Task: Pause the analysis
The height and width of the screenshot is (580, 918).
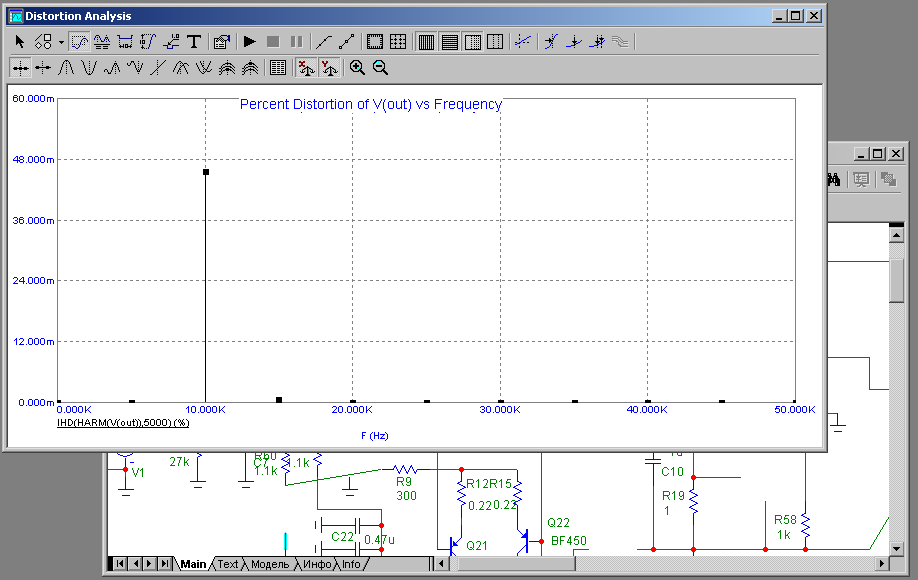Action: pyautogui.click(x=296, y=42)
